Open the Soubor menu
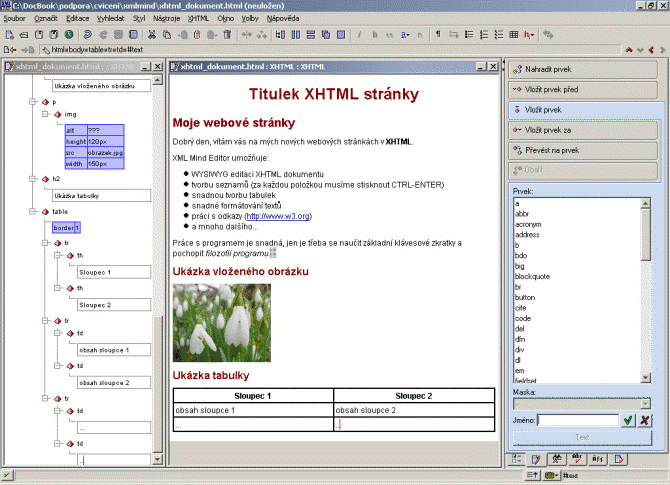The width and height of the screenshot is (670, 485). tap(15, 18)
